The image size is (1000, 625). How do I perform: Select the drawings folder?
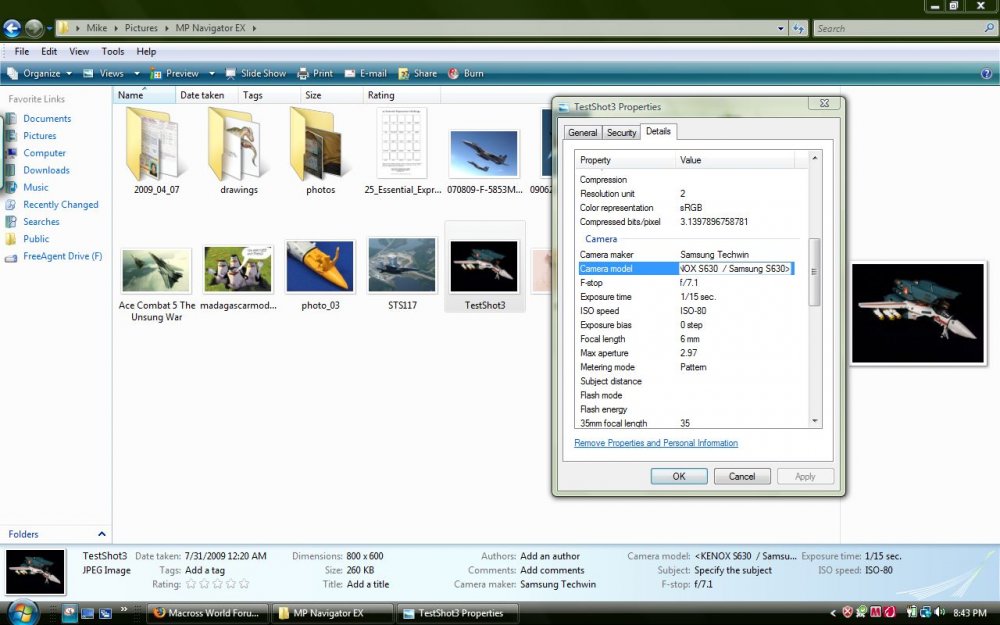[x=239, y=152]
